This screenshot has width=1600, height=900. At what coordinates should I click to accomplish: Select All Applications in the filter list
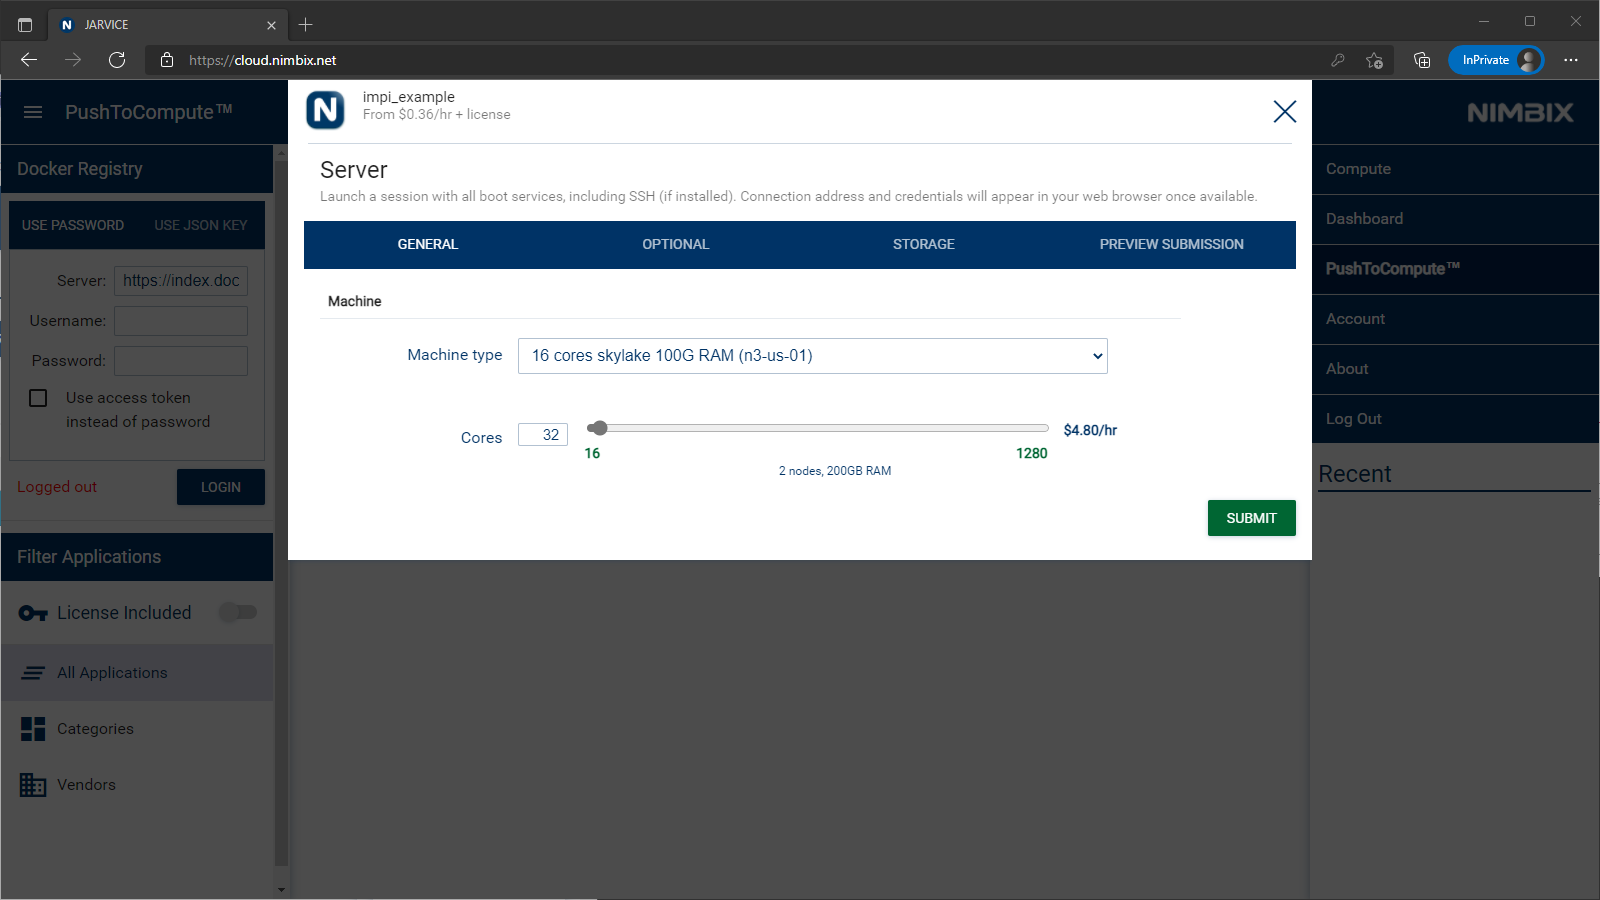[137, 673]
